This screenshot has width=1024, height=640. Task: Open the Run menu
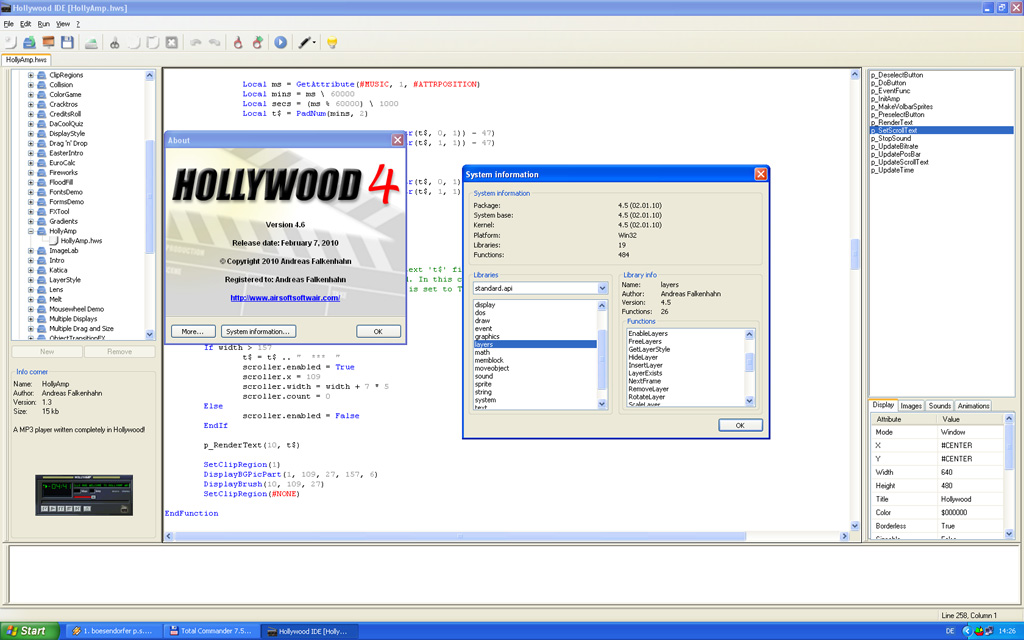[x=44, y=24]
